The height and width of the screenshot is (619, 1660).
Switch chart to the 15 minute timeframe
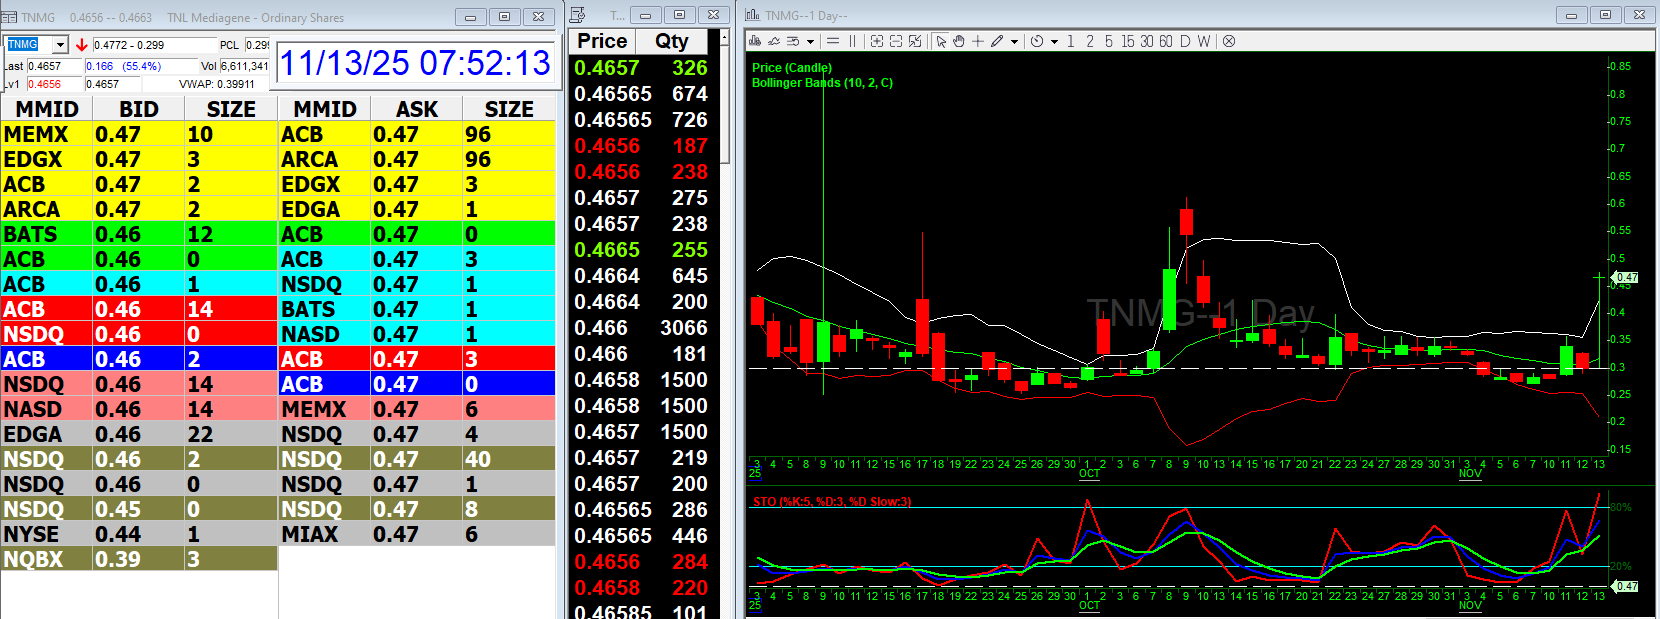(x=1127, y=41)
